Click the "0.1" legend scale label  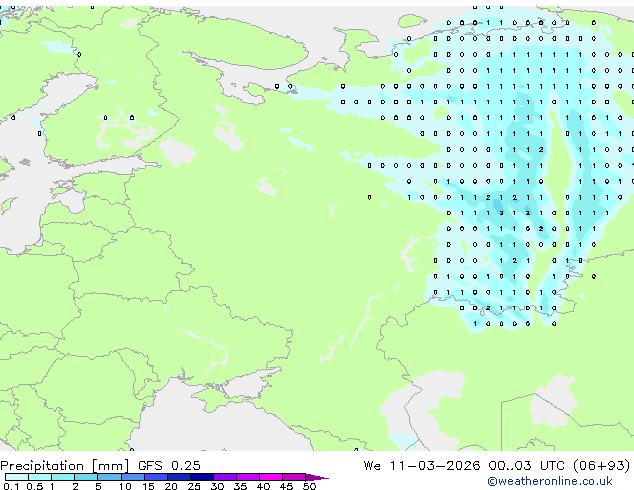pyautogui.click(x=11, y=486)
